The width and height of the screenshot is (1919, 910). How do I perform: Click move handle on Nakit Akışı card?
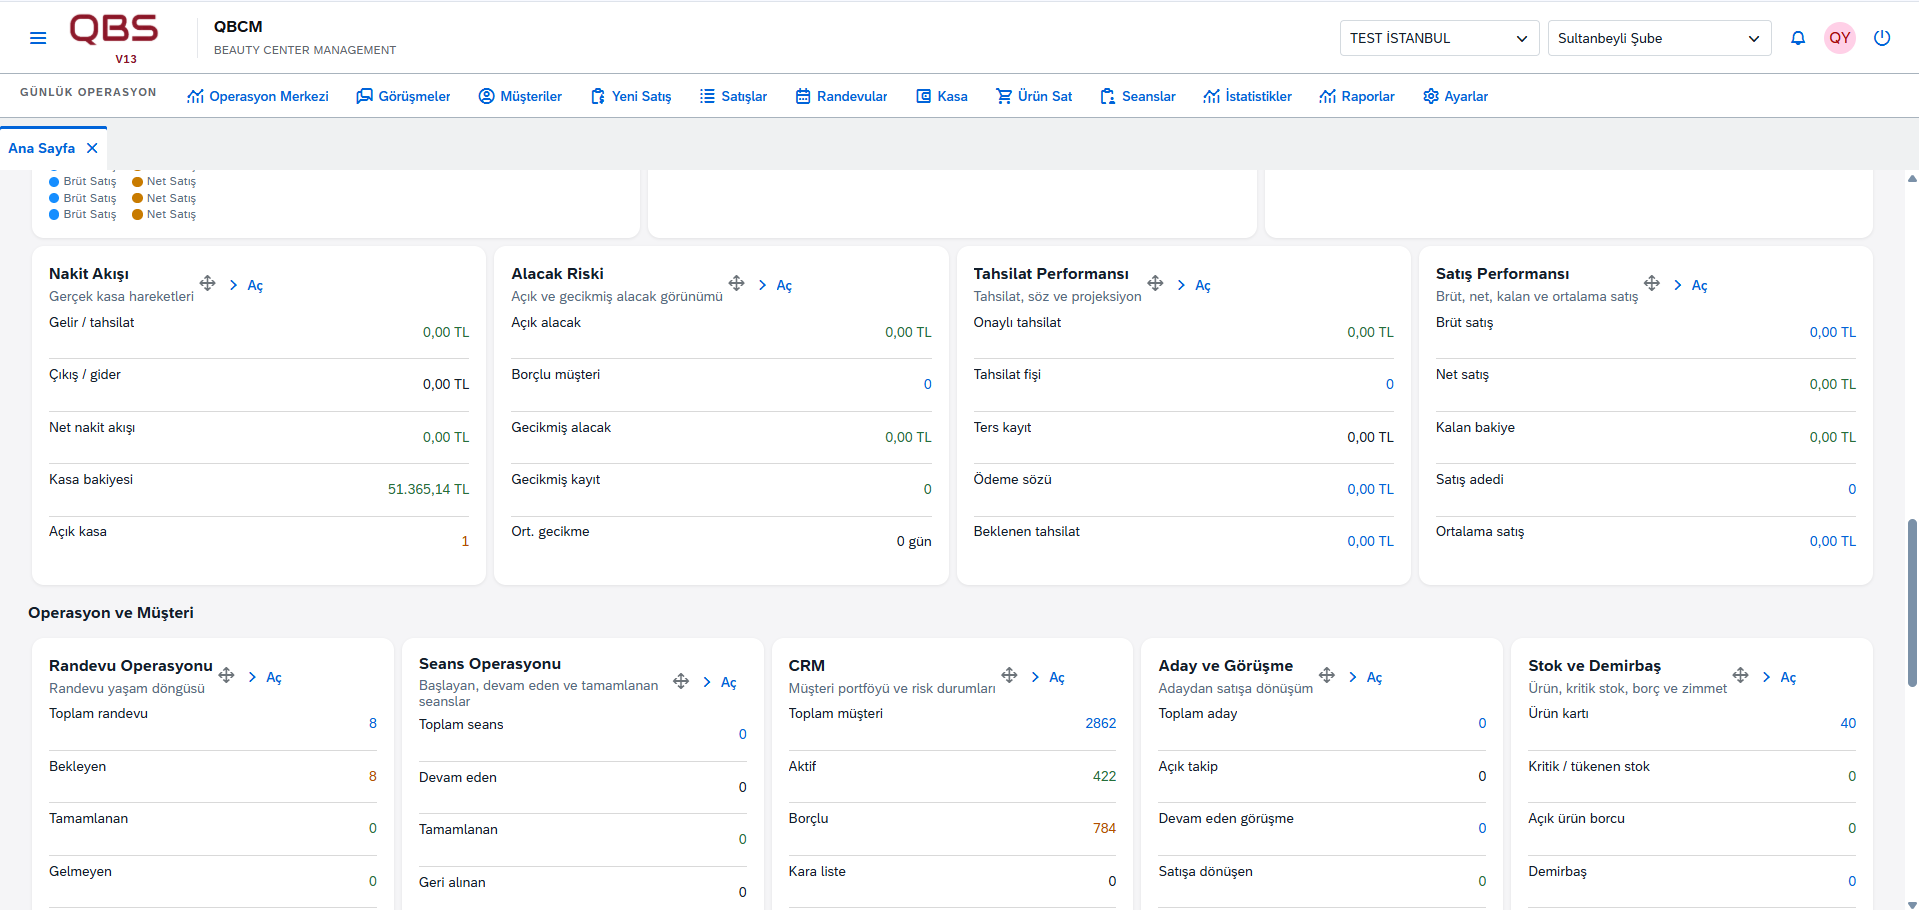208,283
